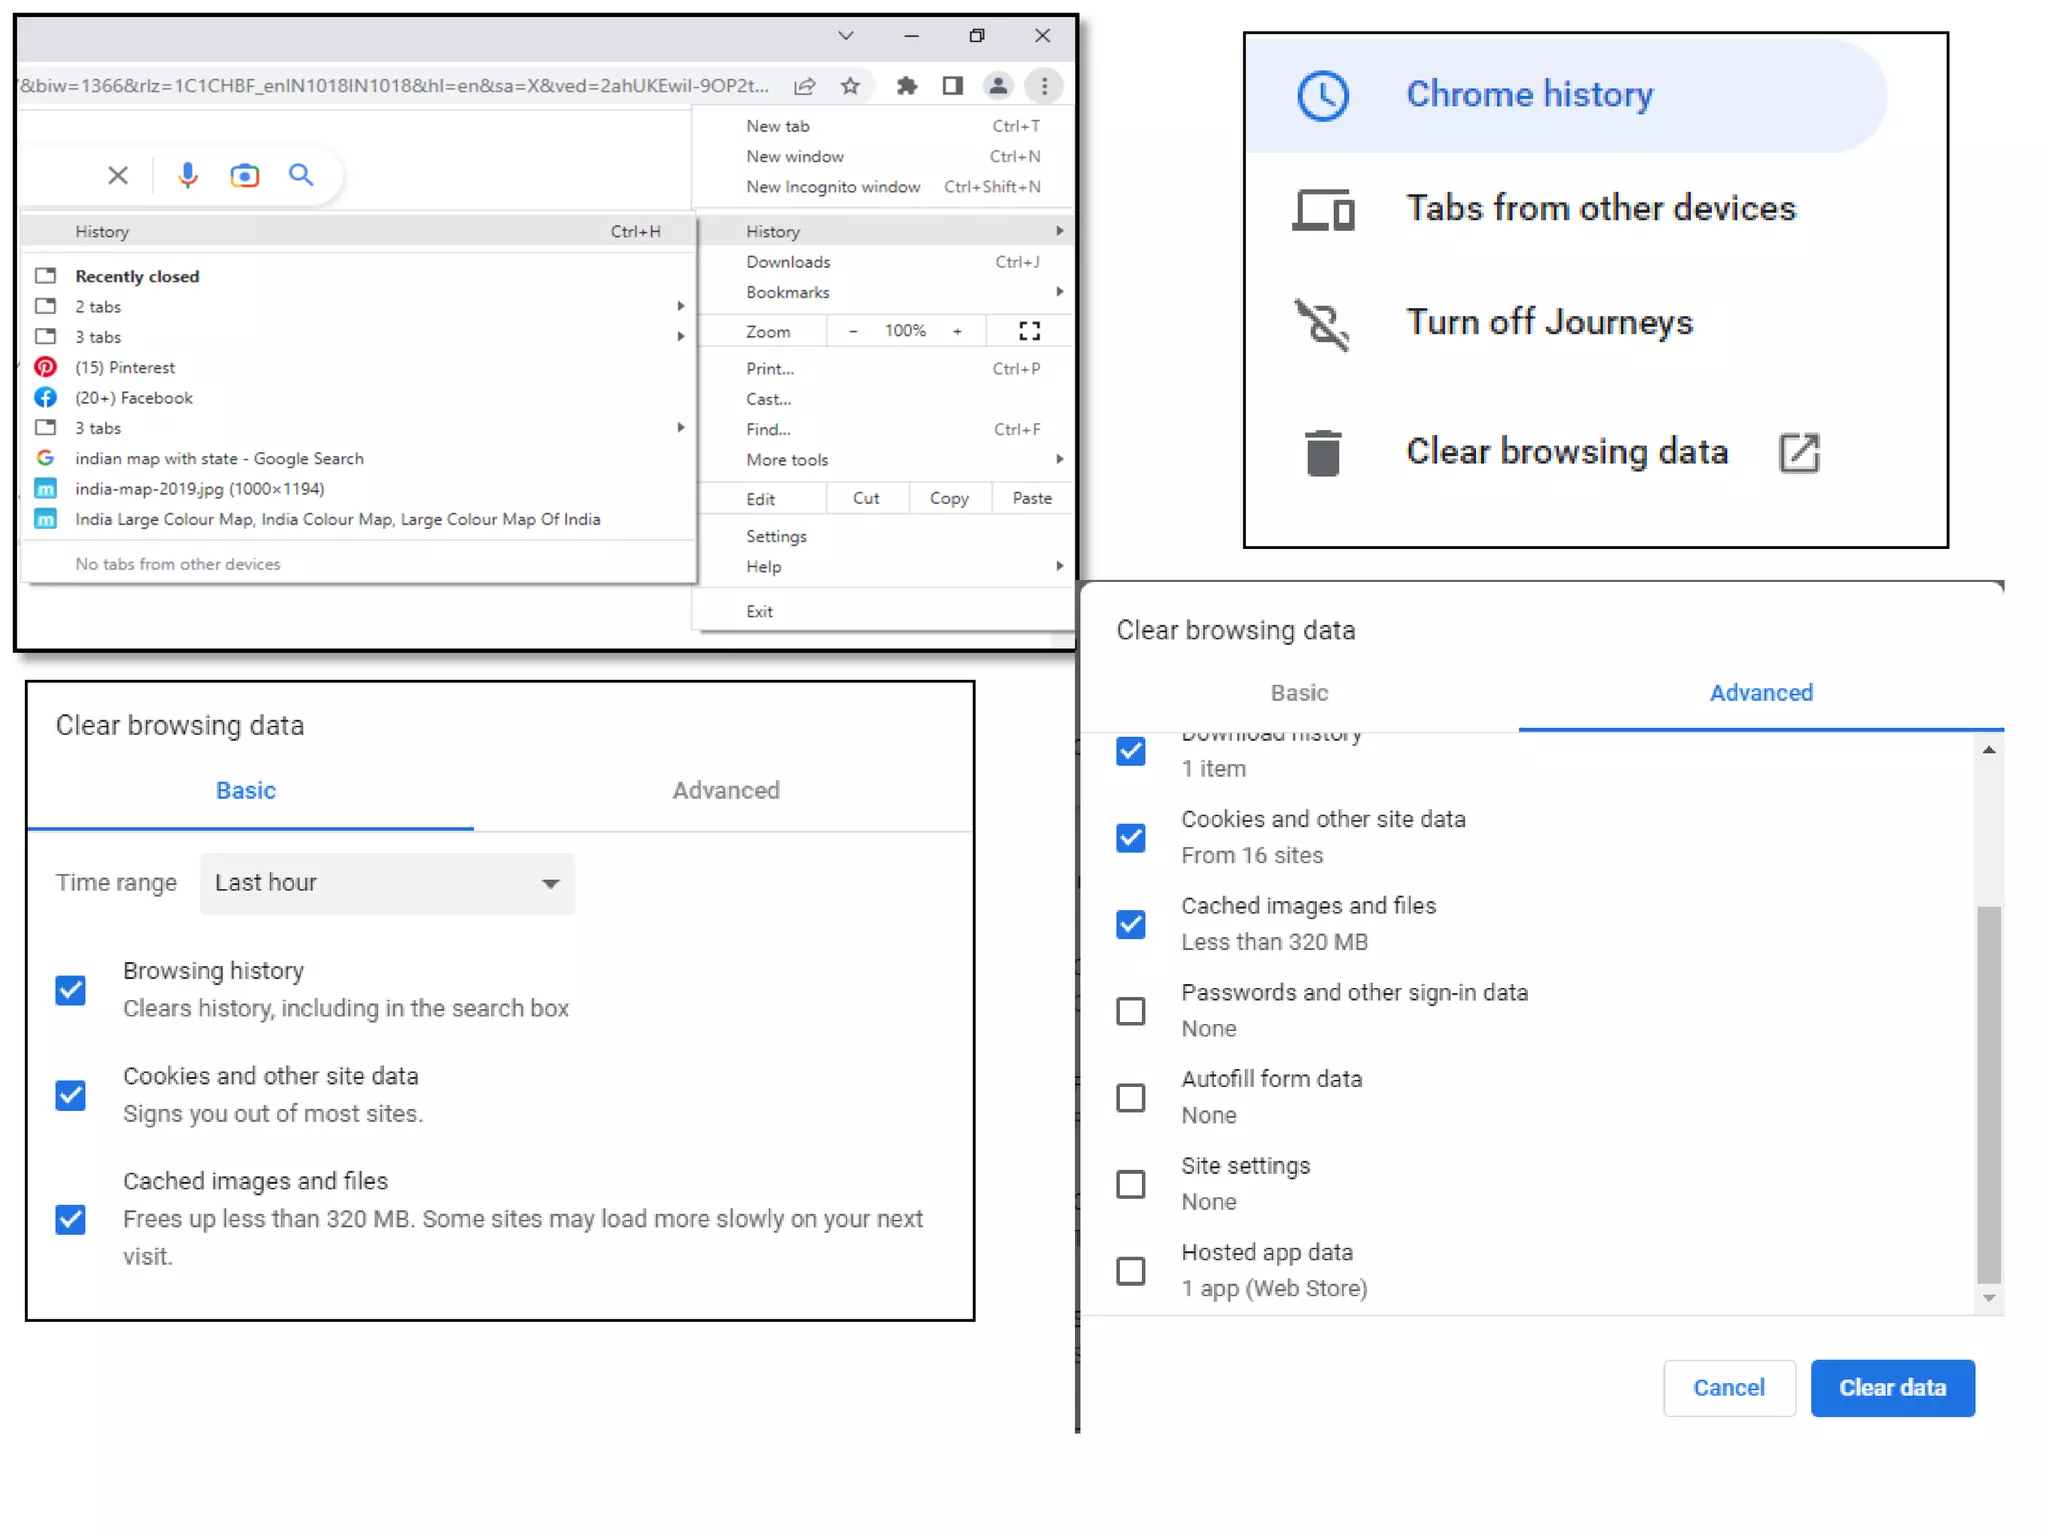This screenshot has width=2048, height=1536.
Task: Uncheck Browsing history checkbox
Action: 71,990
